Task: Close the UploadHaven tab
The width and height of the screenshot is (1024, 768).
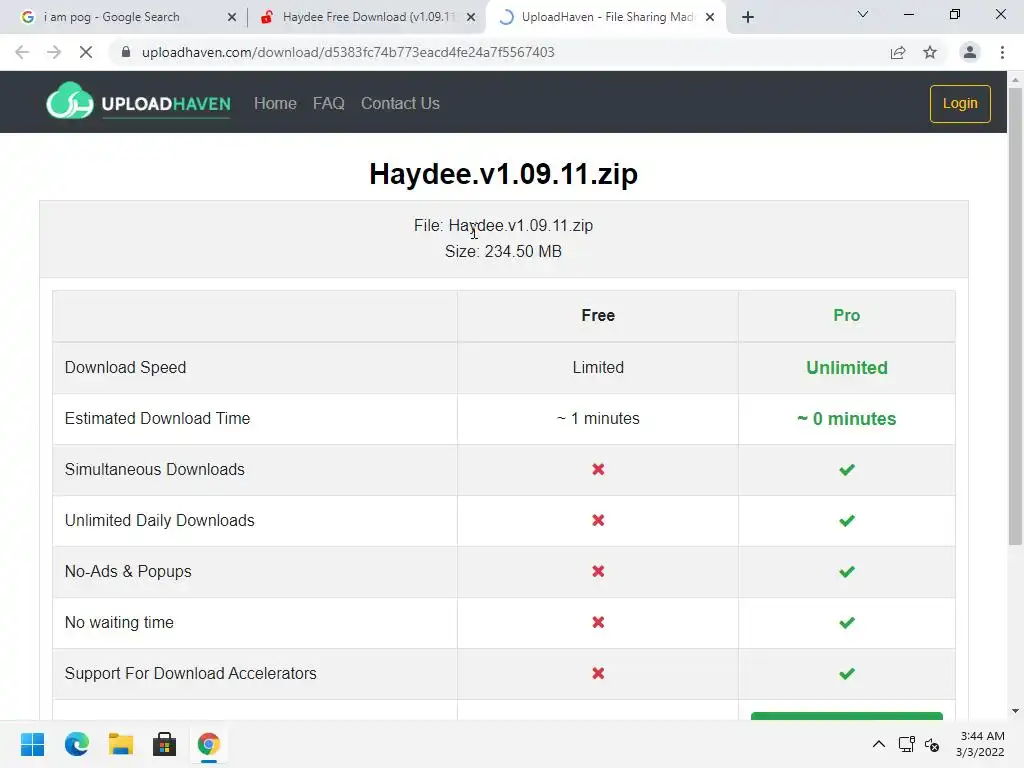Action: (710, 17)
